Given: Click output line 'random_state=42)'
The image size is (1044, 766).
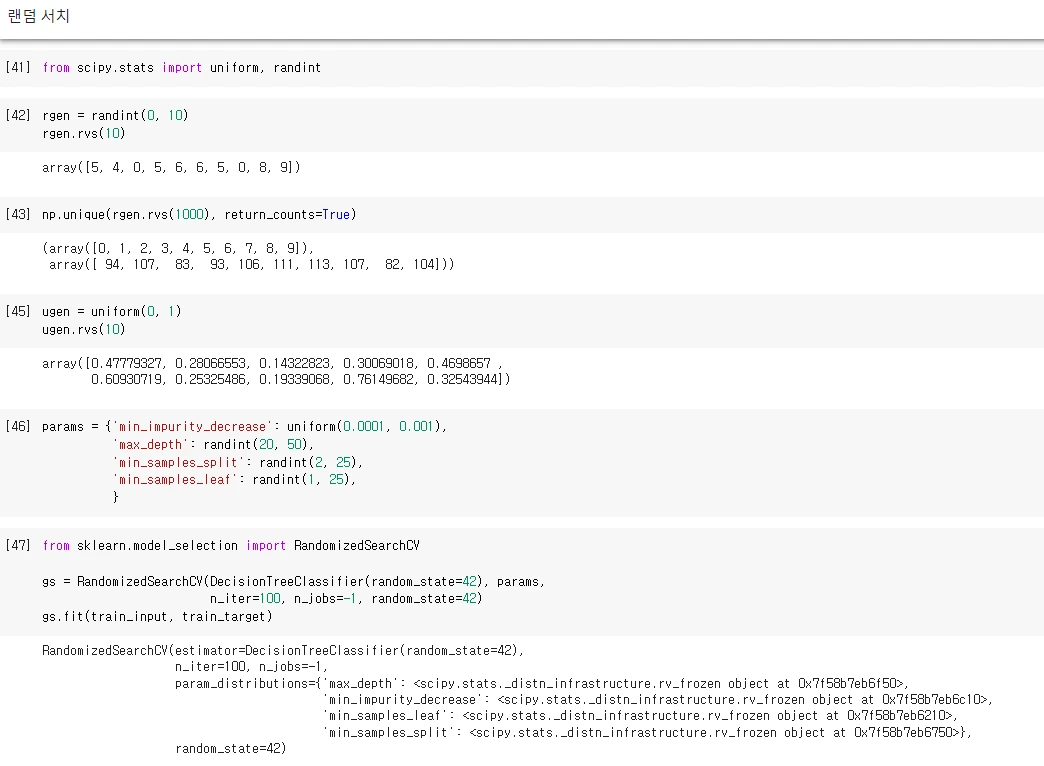Looking at the screenshot, I should click(231, 749).
